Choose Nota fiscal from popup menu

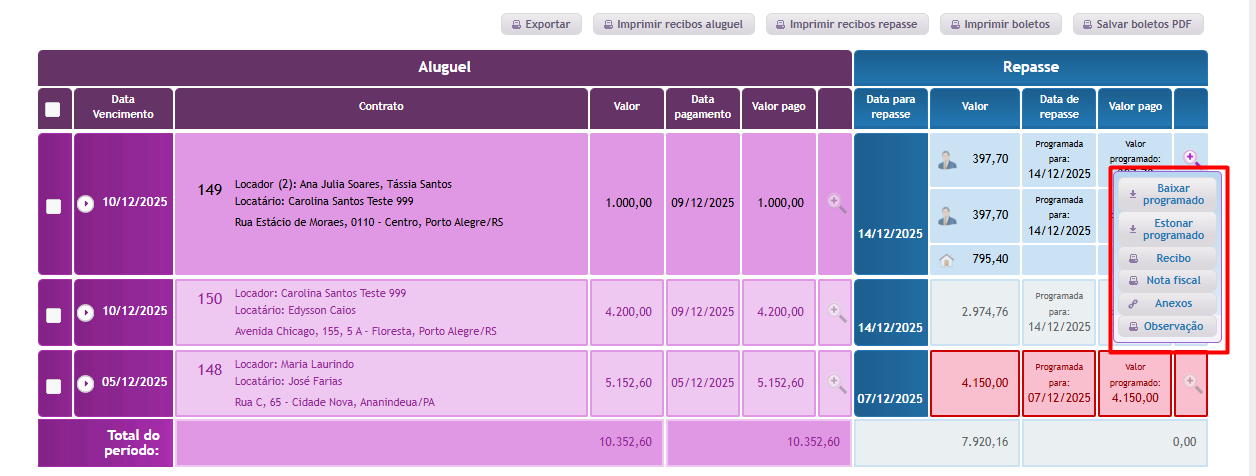pos(1167,280)
